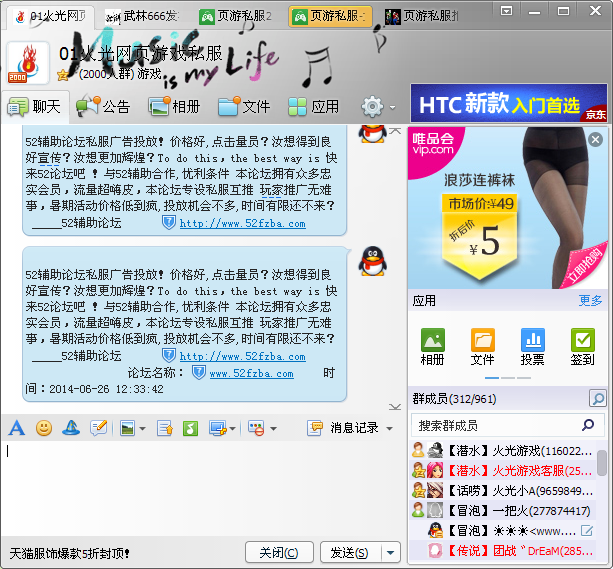Open the 投票 app icon
613x569 pixels.
click(532, 346)
